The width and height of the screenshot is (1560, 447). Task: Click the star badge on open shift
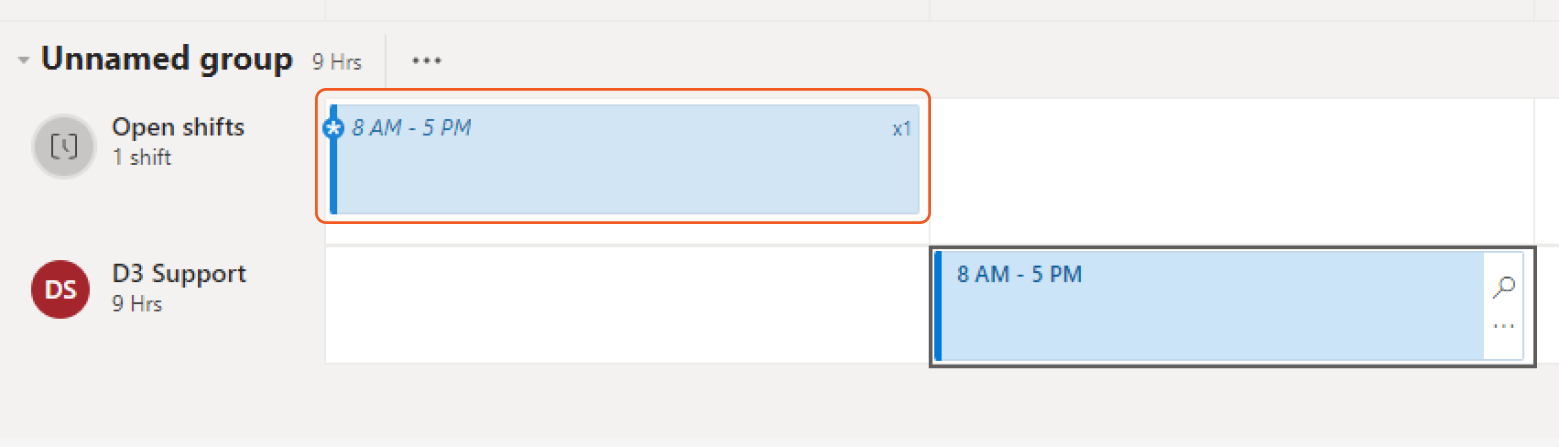click(x=334, y=128)
